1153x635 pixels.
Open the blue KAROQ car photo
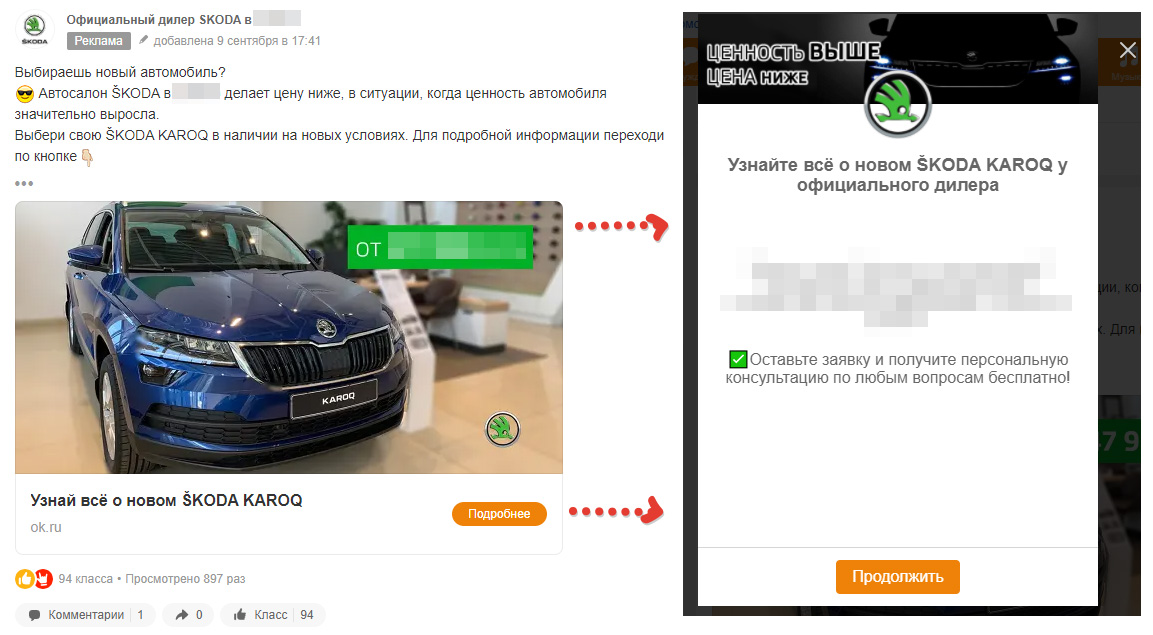(289, 337)
